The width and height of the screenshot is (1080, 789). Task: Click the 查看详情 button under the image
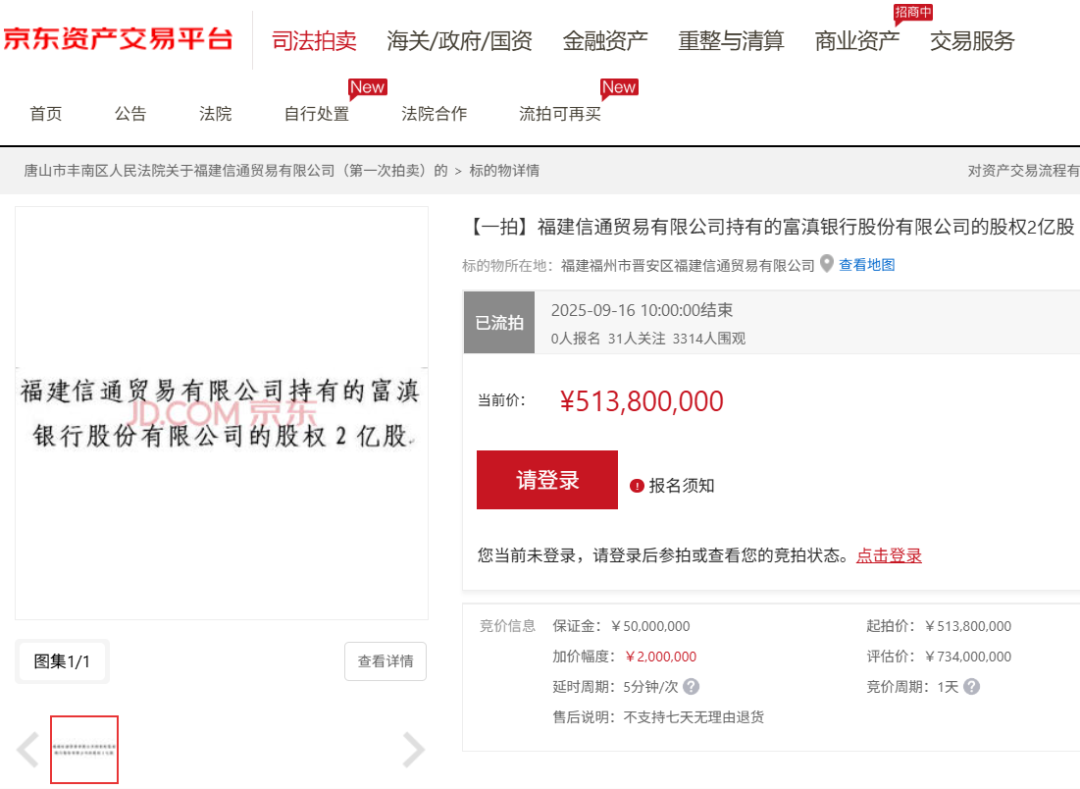[x=386, y=662]
